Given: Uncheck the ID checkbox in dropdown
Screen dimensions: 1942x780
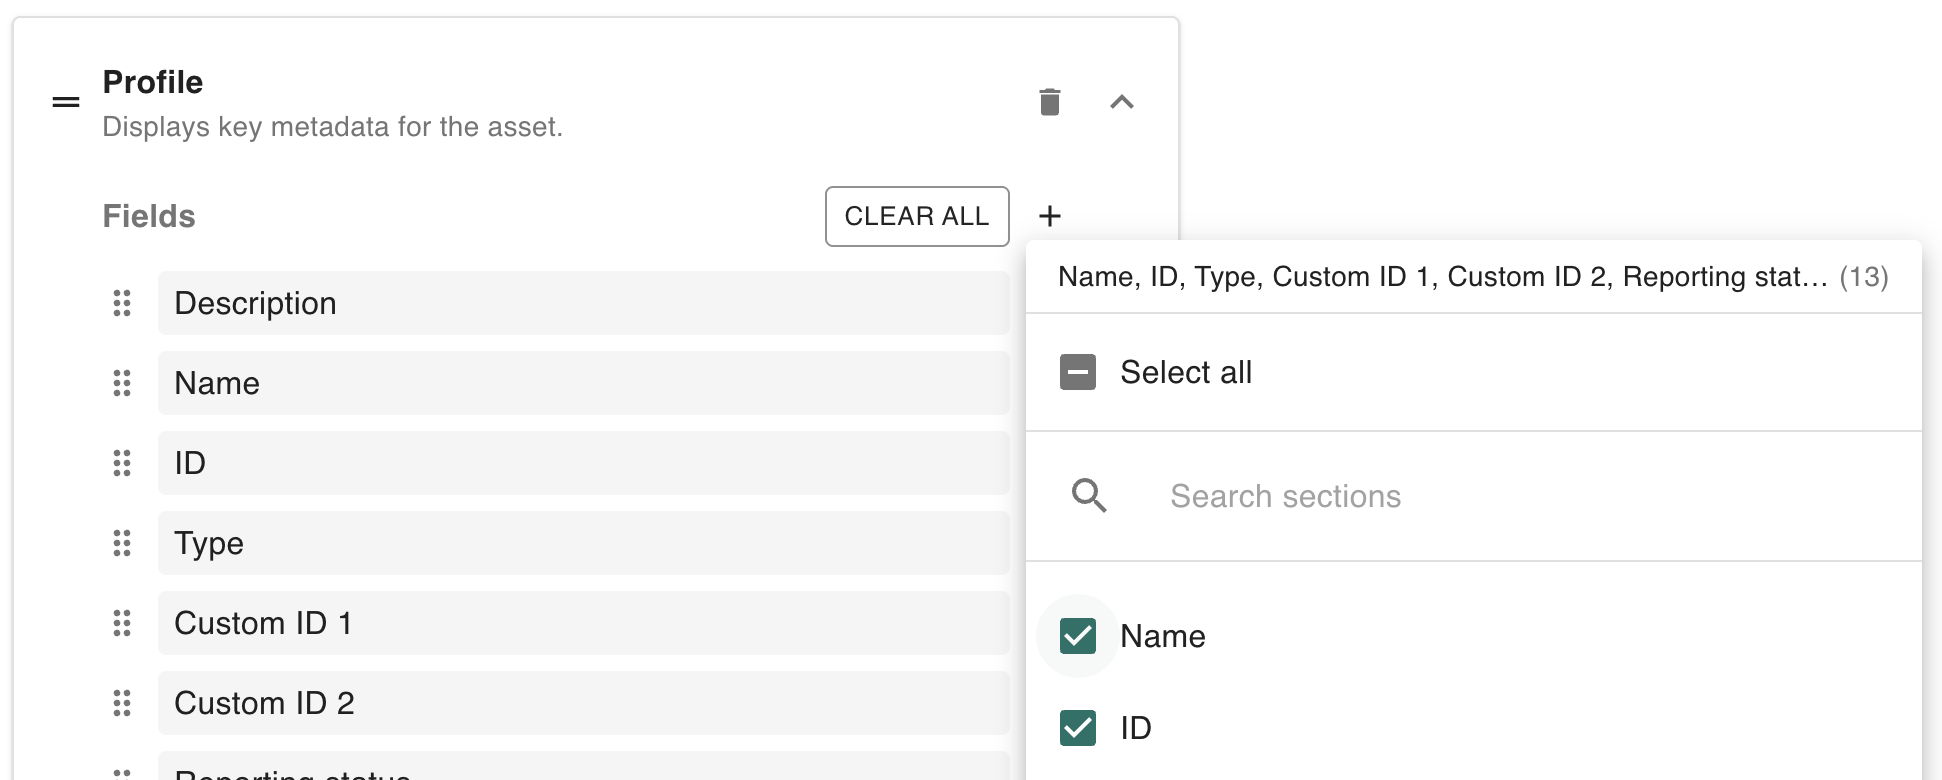Looking at the screenshot, I should pyautogui.click(x=1078, y=728).
